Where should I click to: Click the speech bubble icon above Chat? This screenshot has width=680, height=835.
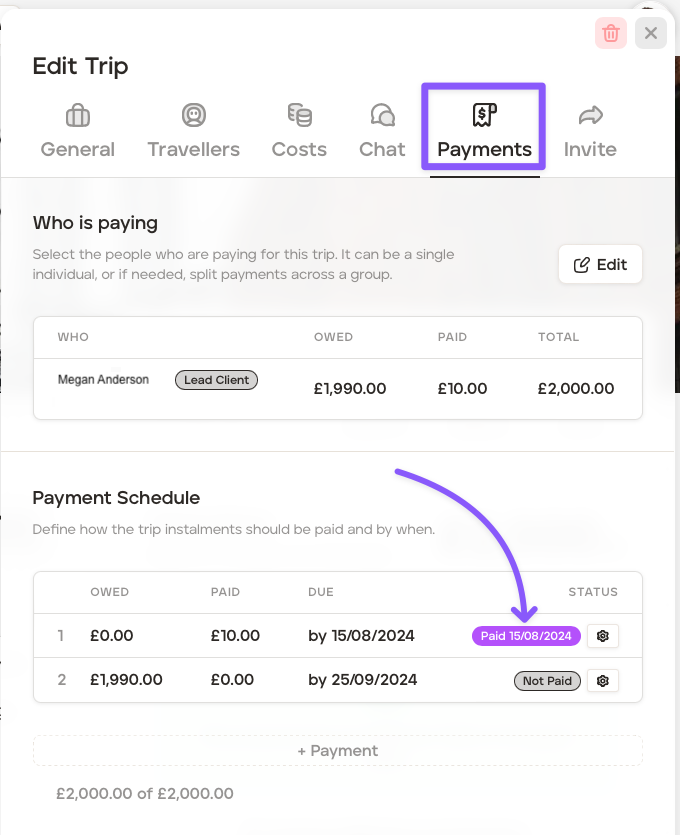tap(382, 116)
